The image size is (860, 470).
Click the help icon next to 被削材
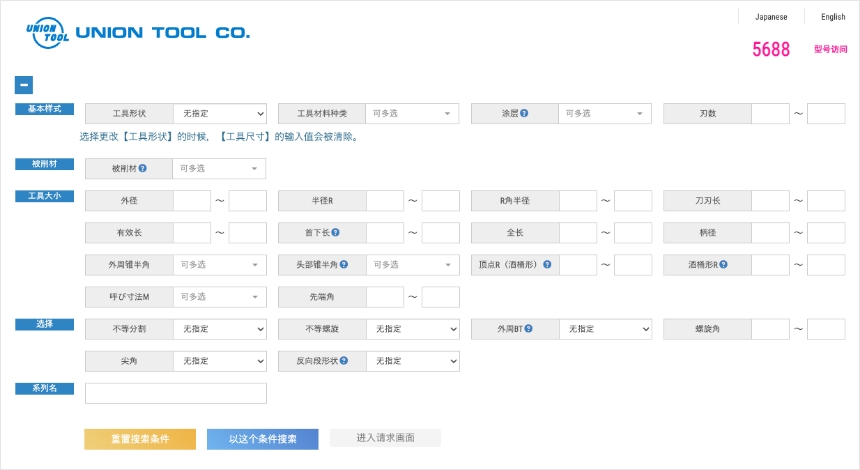(143, 169)
